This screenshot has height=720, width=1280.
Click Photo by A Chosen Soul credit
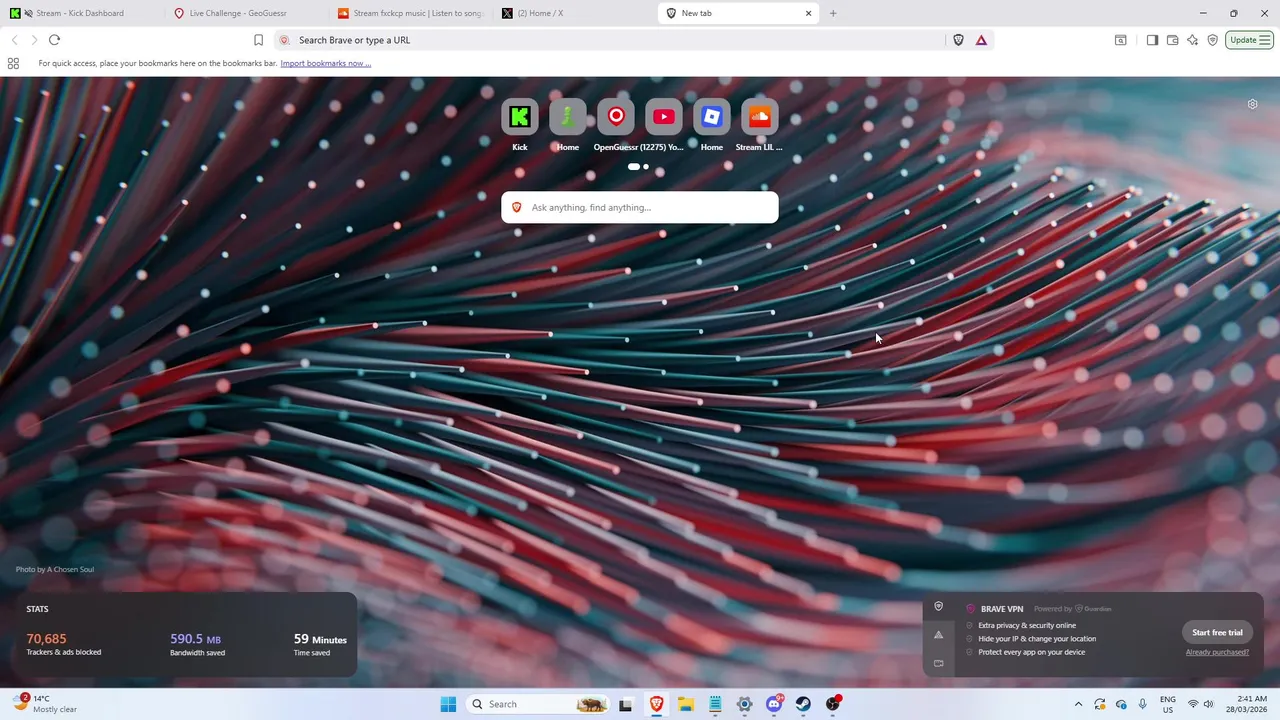(55, 569)
